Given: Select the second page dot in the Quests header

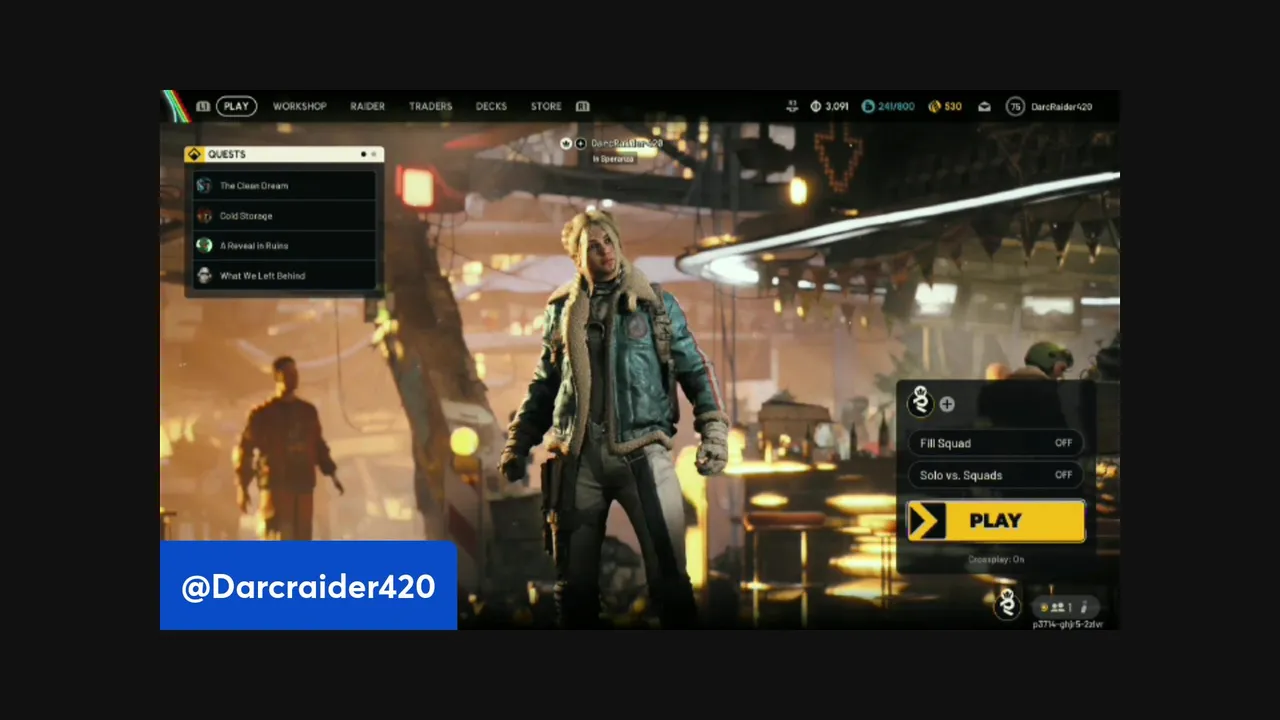Looking at the screenshot, I should [374, 154].
